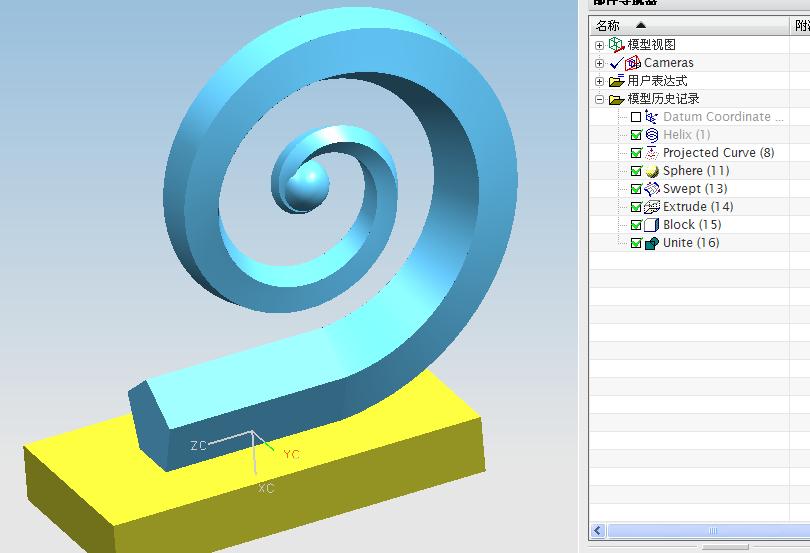Collapse the 模型历史记录 node

(599, 99)
